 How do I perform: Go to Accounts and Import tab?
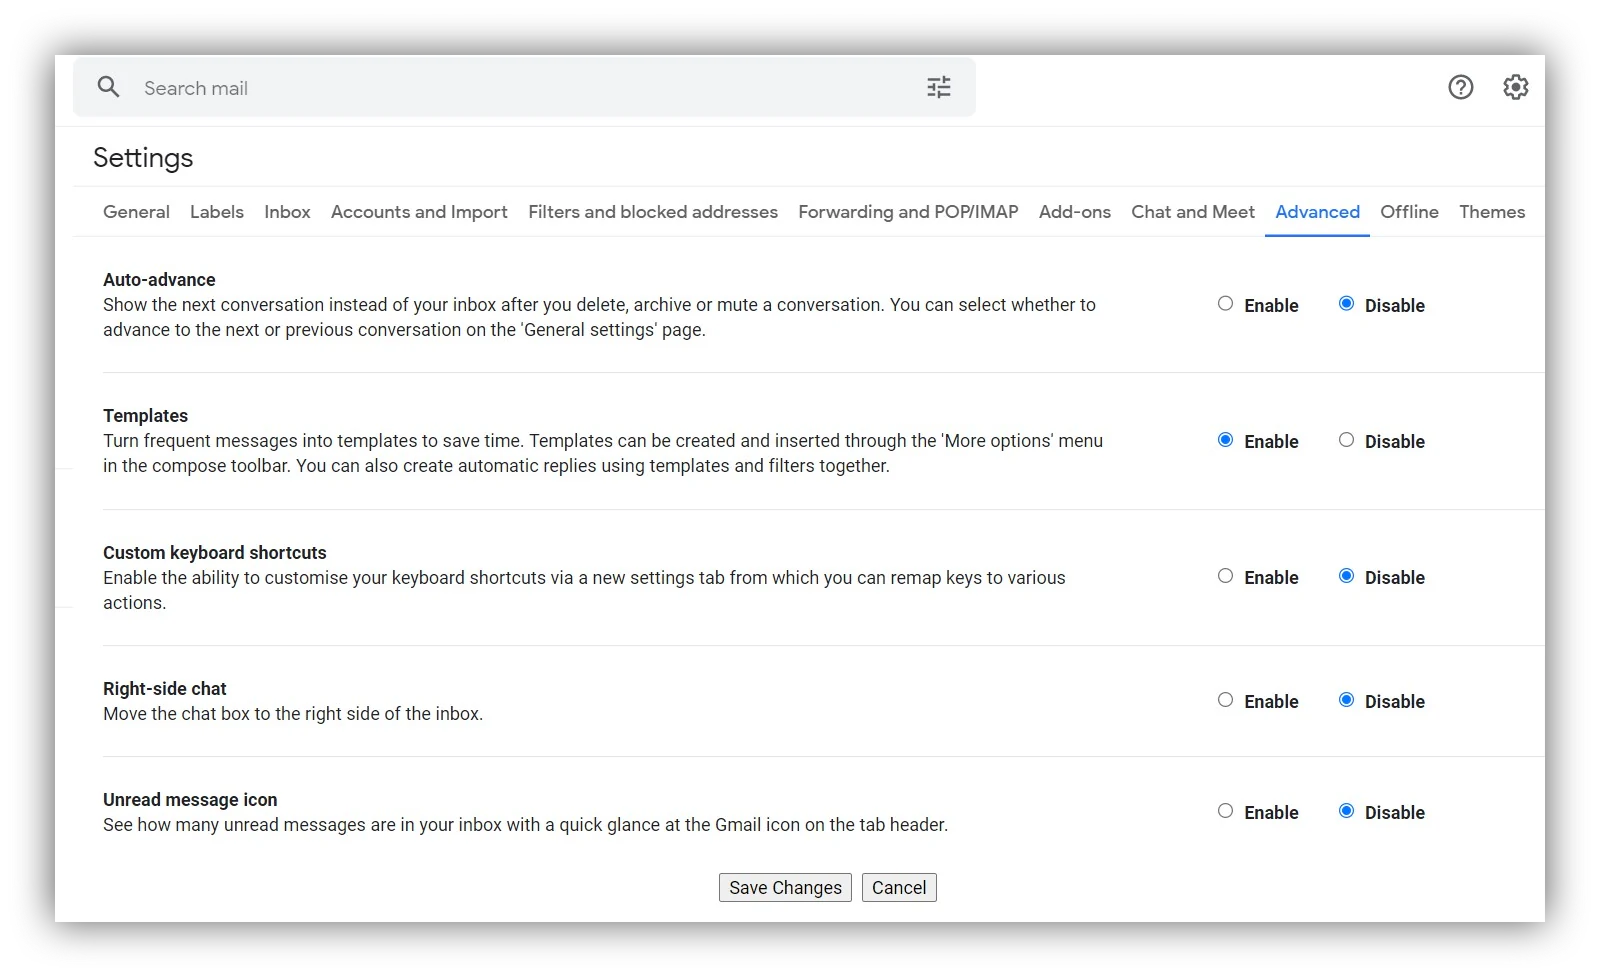[x=419, y=212]
